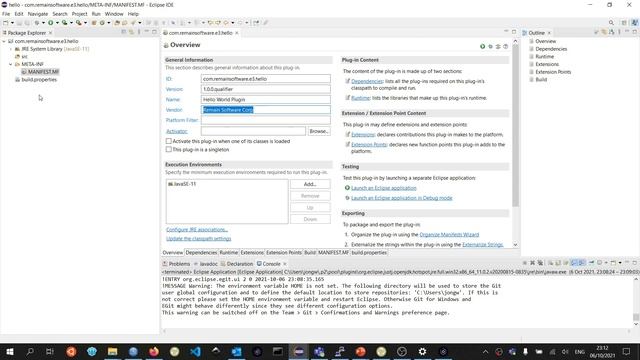The width and height of the screenshot is (640, 360).
Task: Select build.properties in Package Explorer
Action: pos(36,80)
